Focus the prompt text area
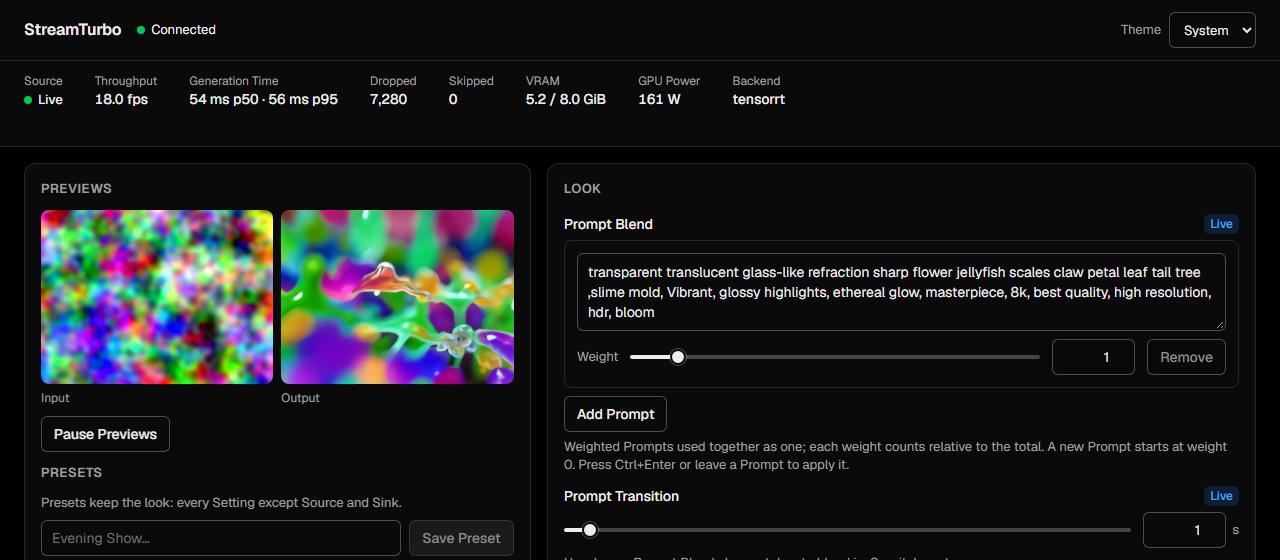The image size is (1280, 560). [901, 292]
